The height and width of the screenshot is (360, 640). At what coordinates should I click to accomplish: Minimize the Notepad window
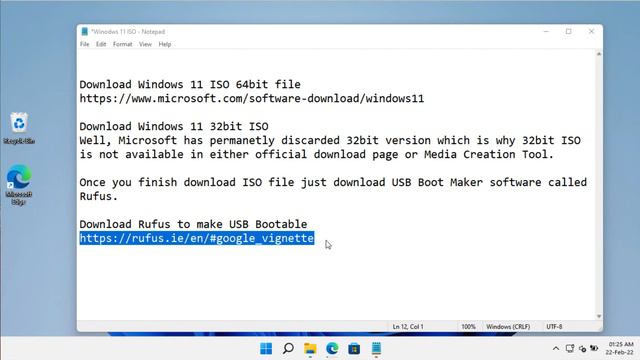pyautogui.click(x=546, y=31)
